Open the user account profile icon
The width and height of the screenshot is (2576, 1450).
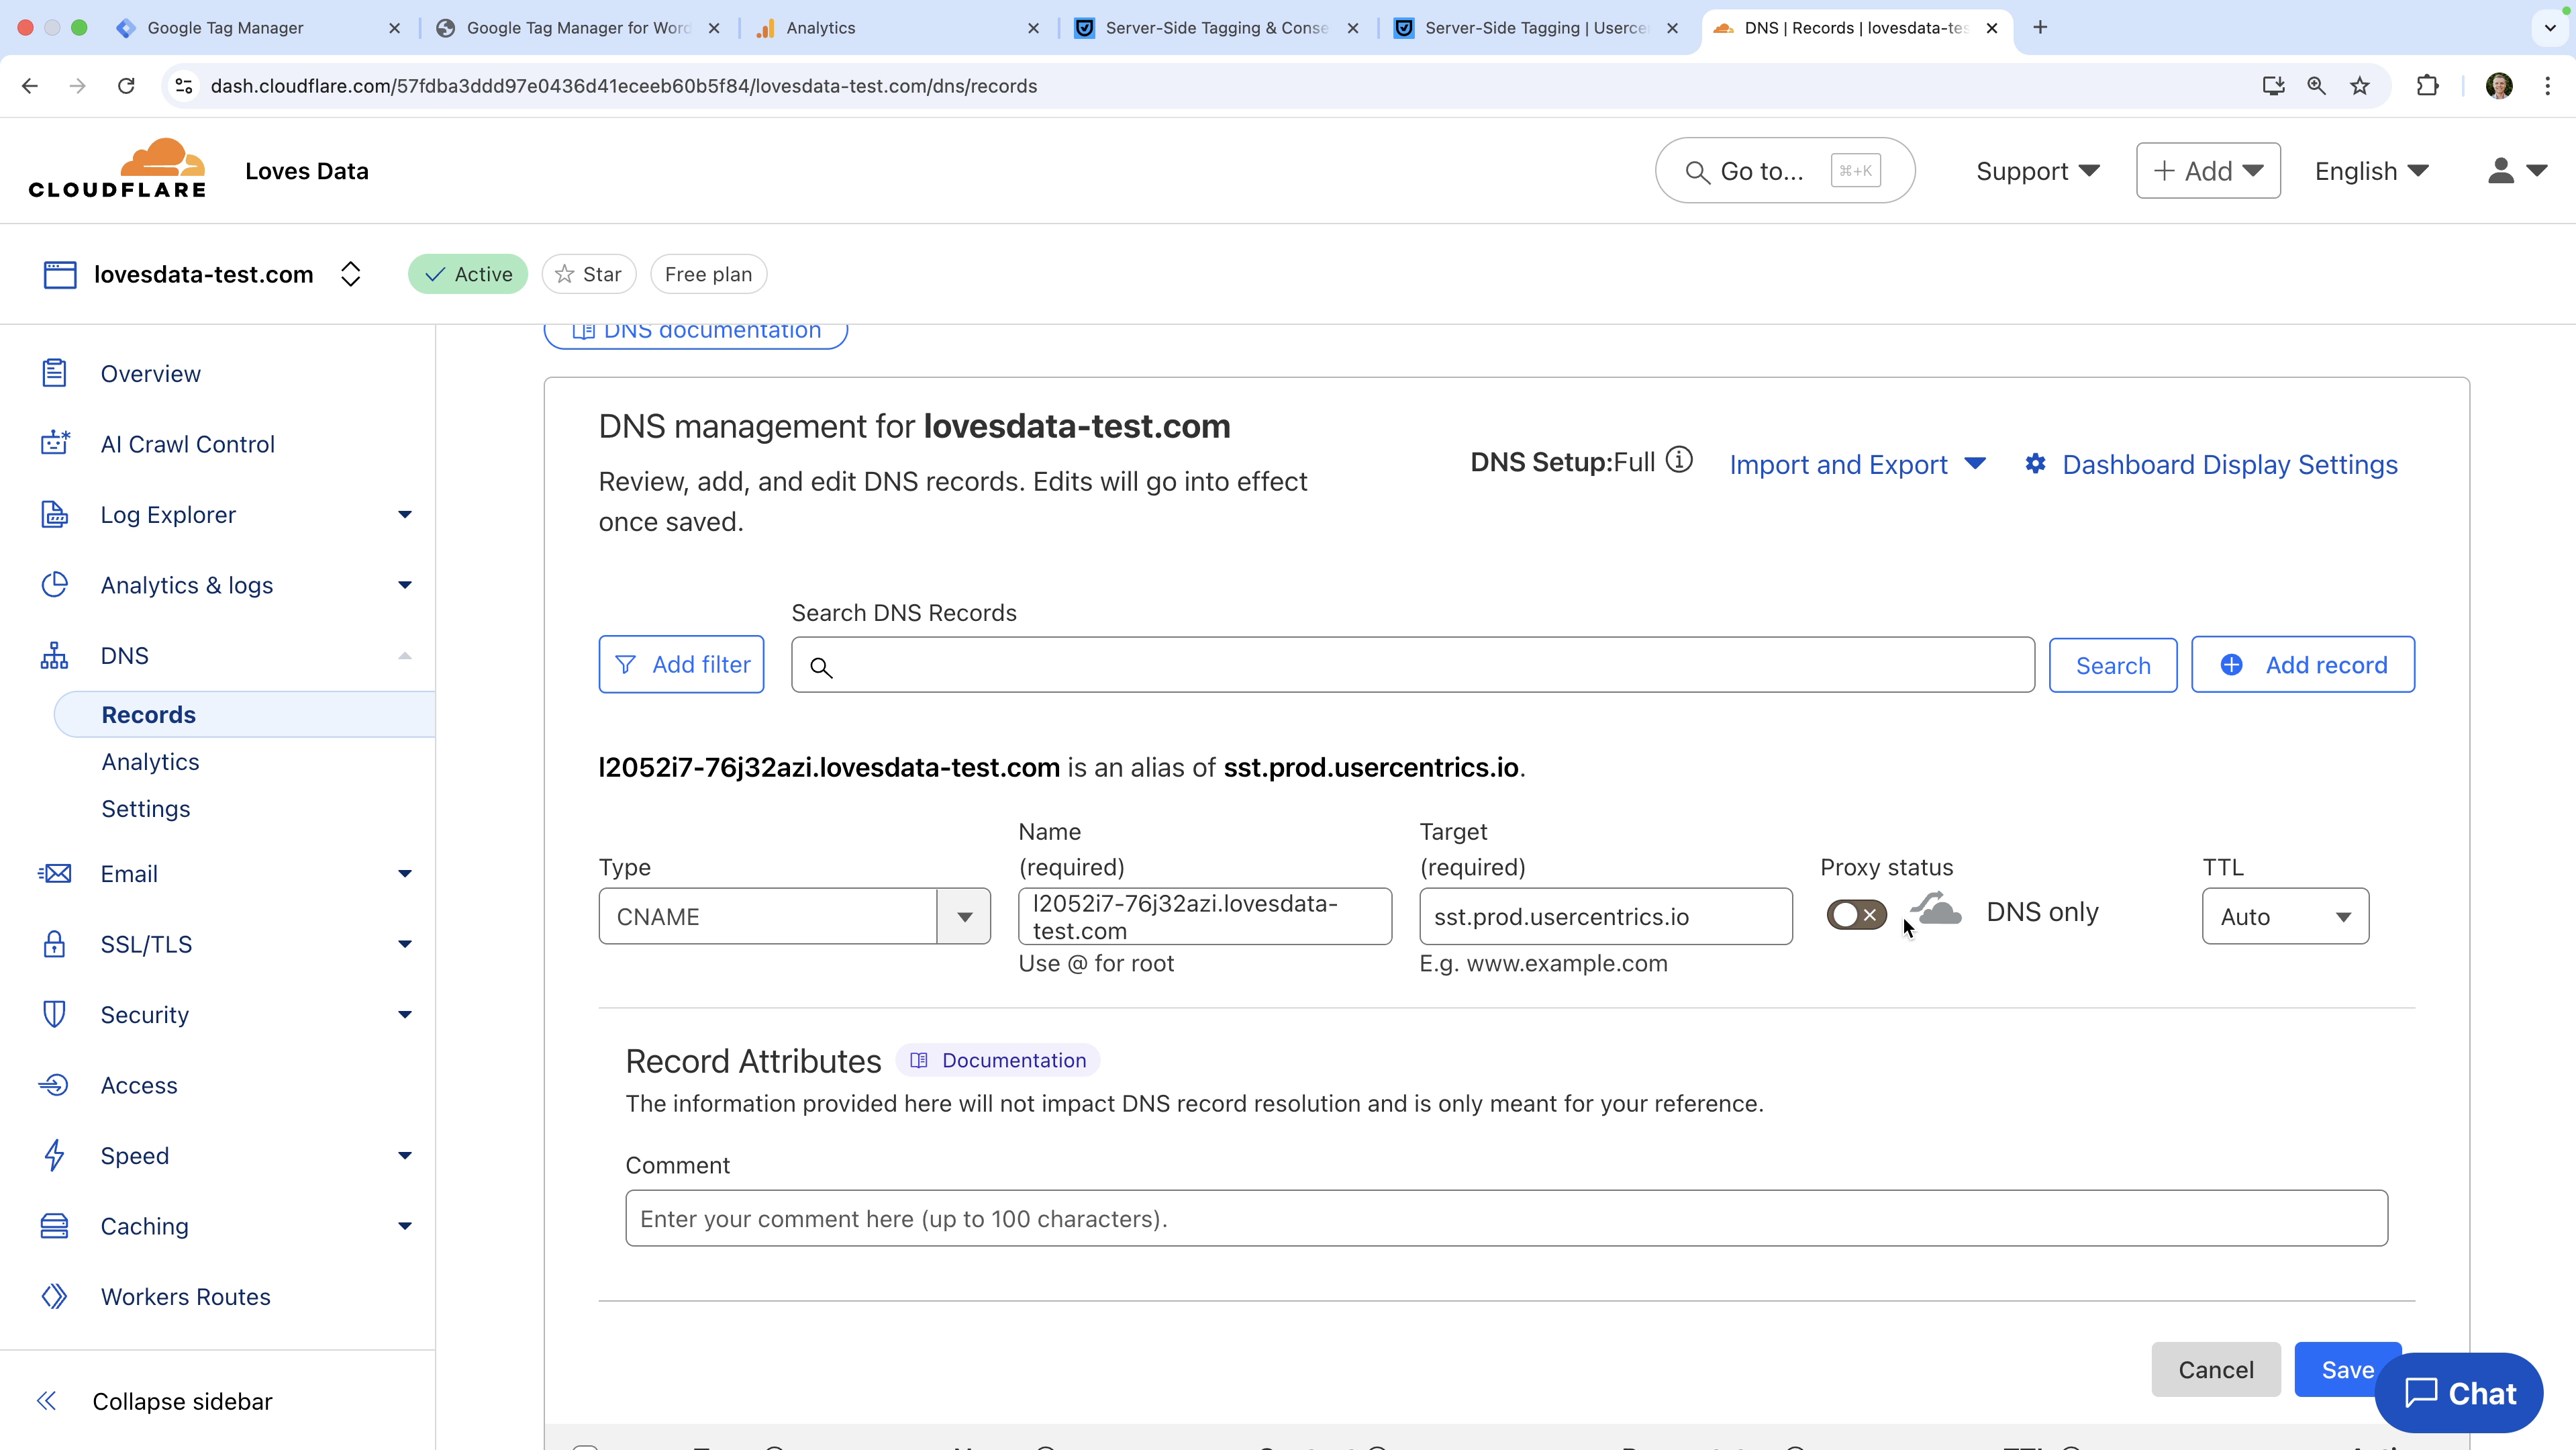tap(2500, 171)
